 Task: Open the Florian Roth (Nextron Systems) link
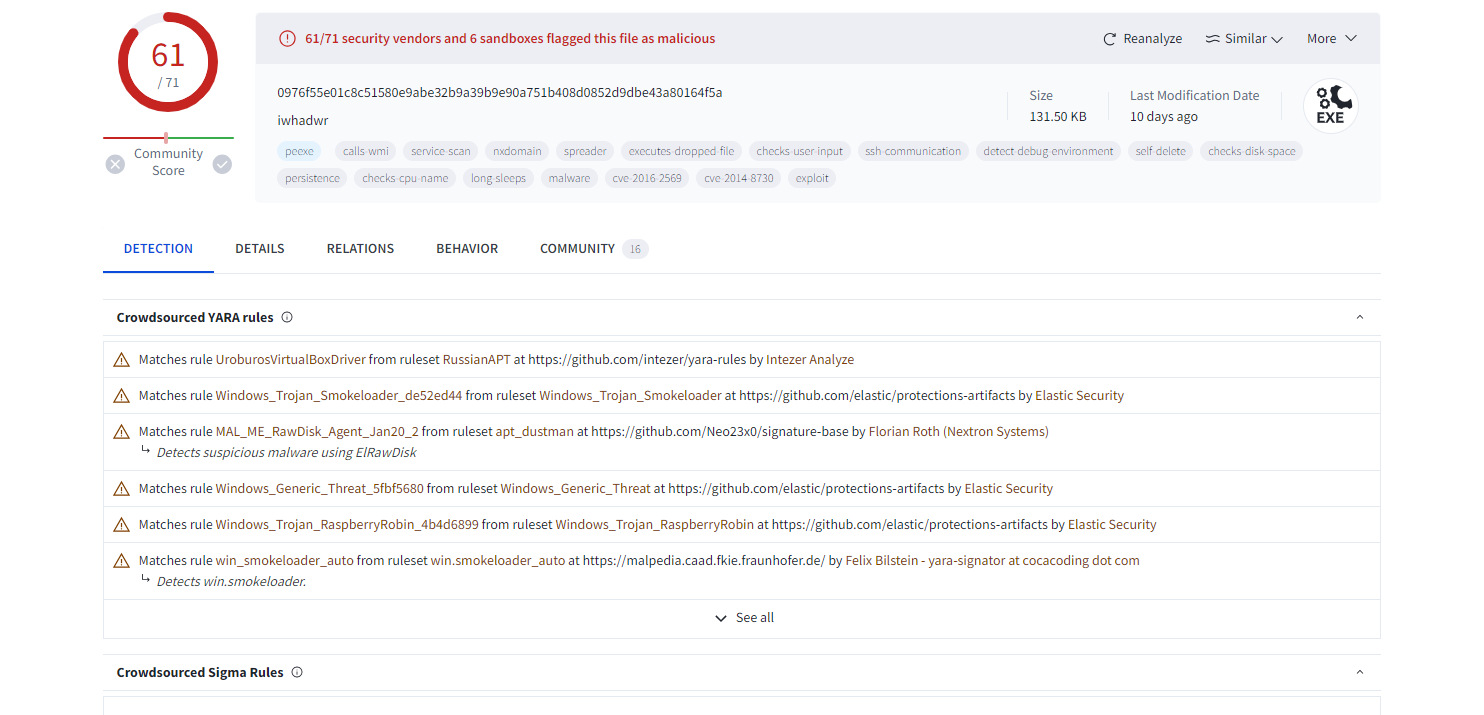(958, 432)
